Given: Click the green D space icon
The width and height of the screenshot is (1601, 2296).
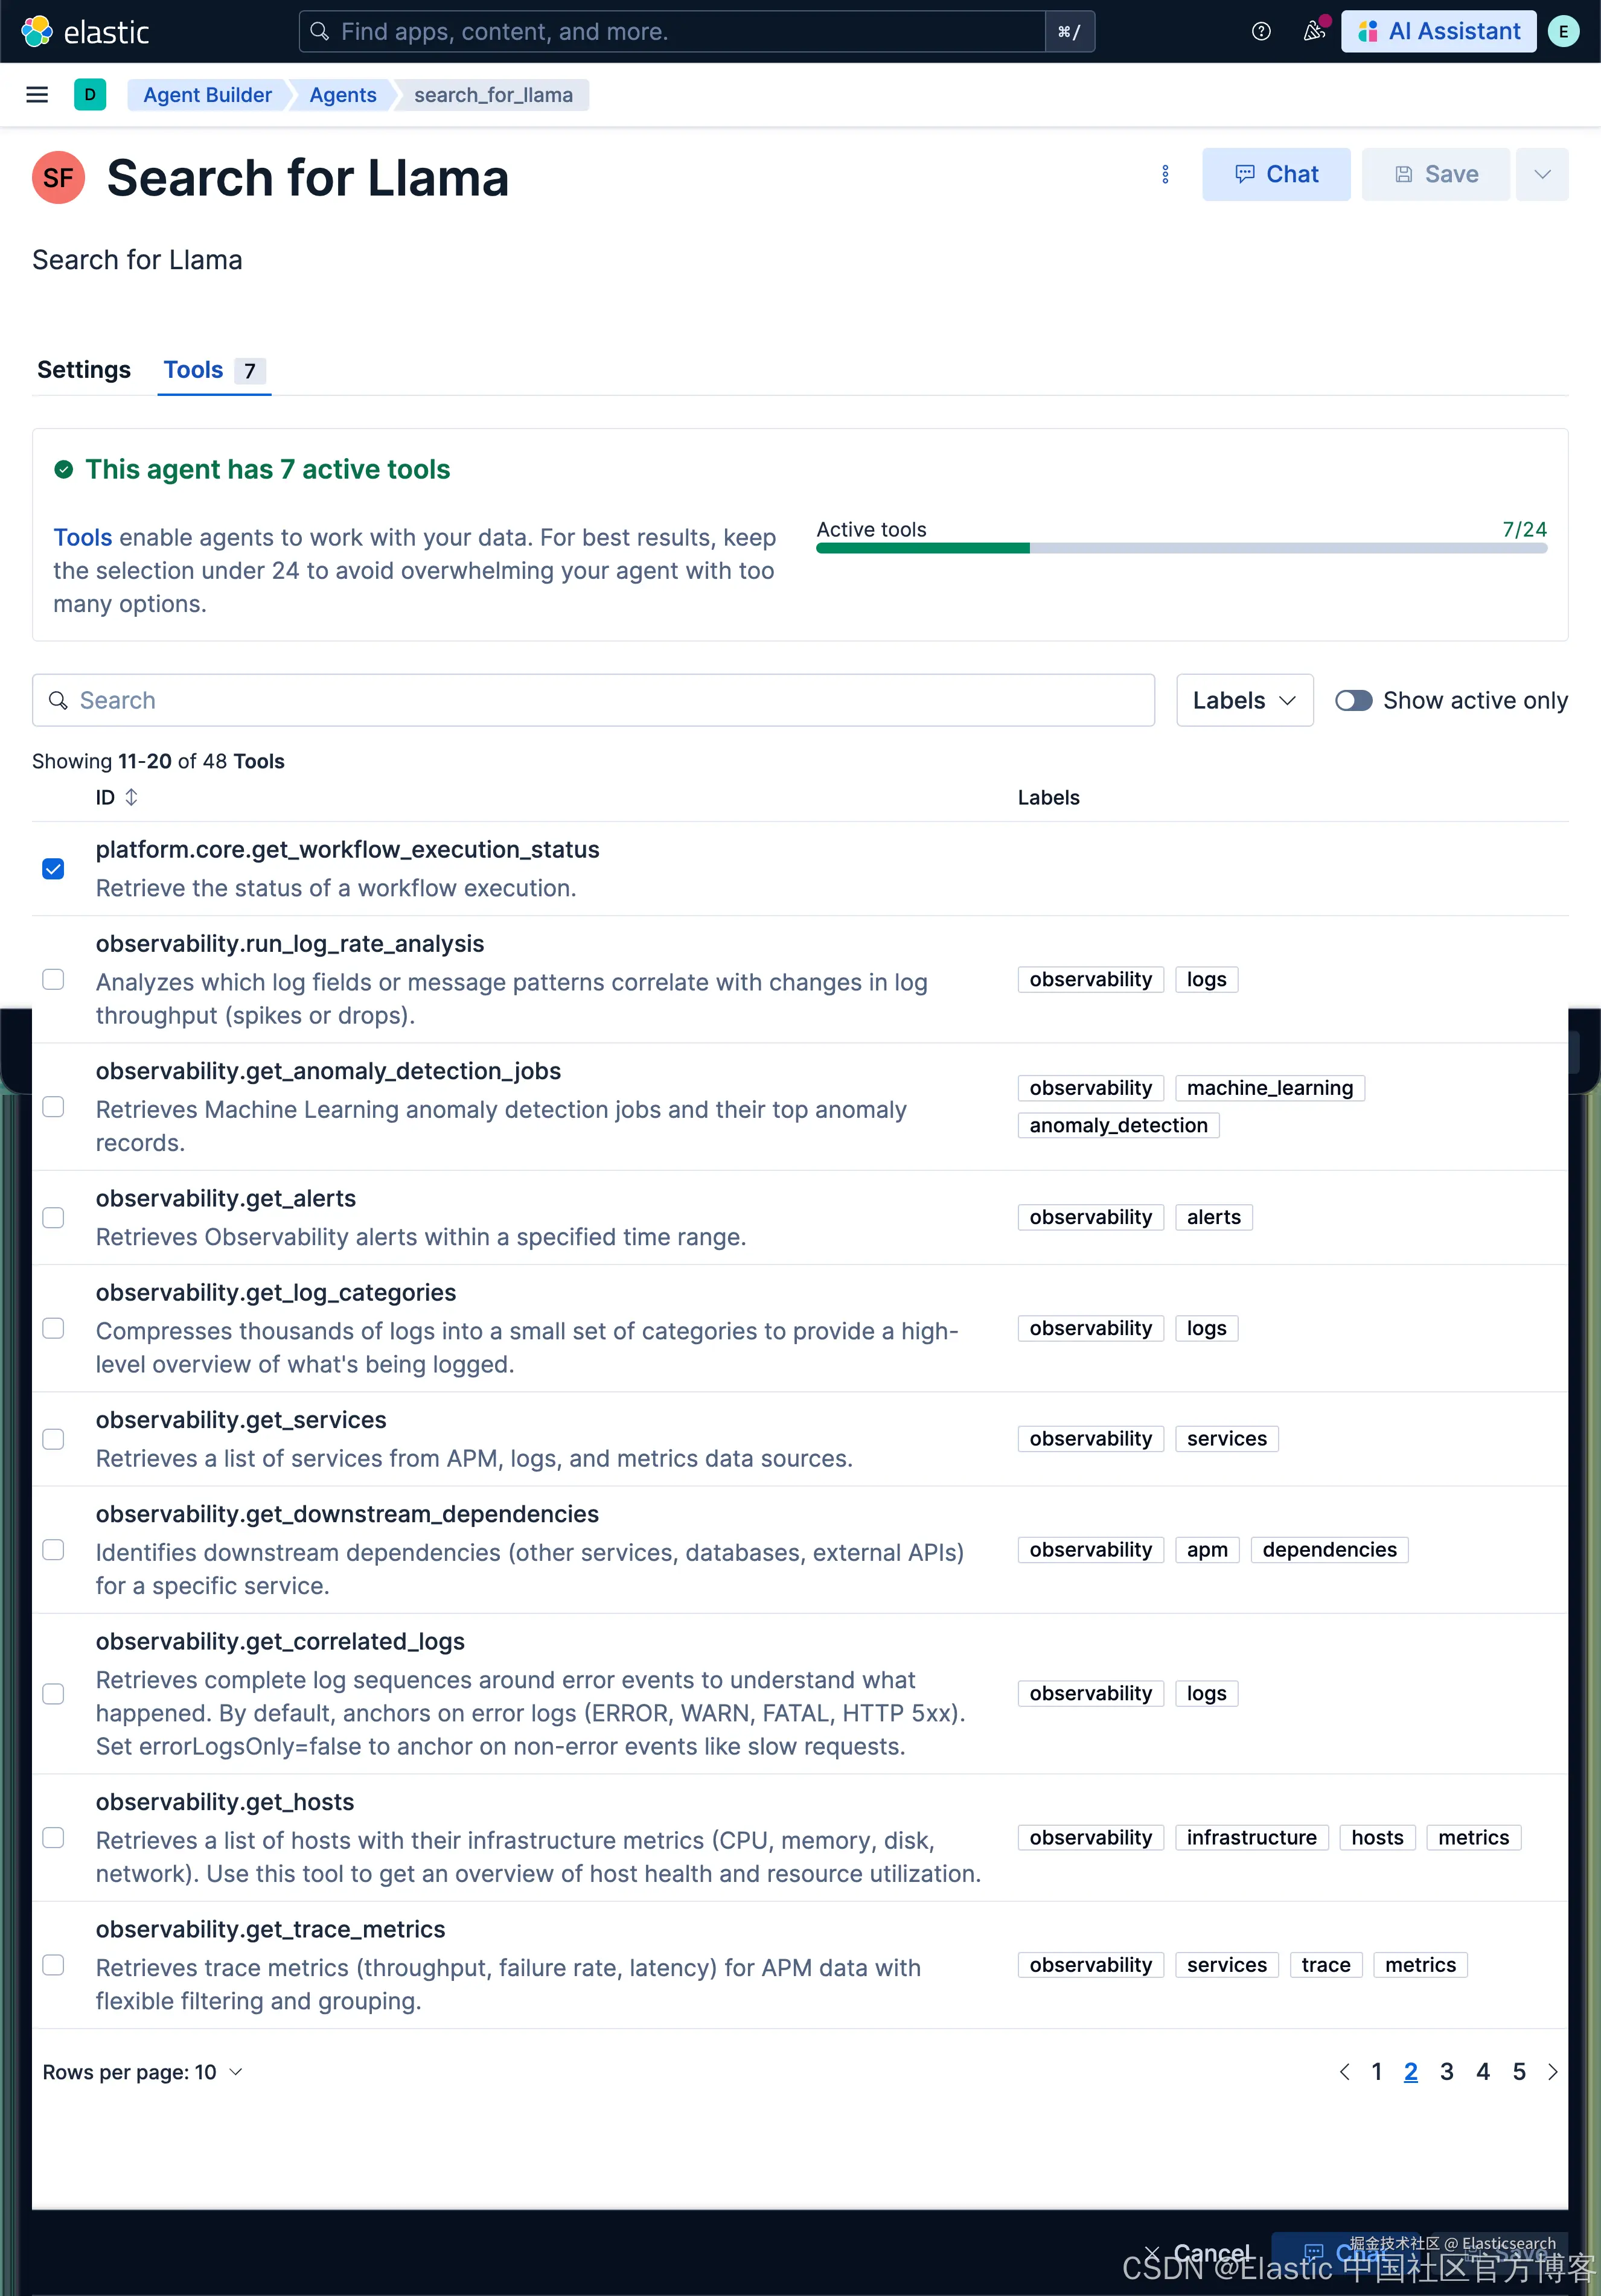Looking at the screenshot, I should click(90, 95).
